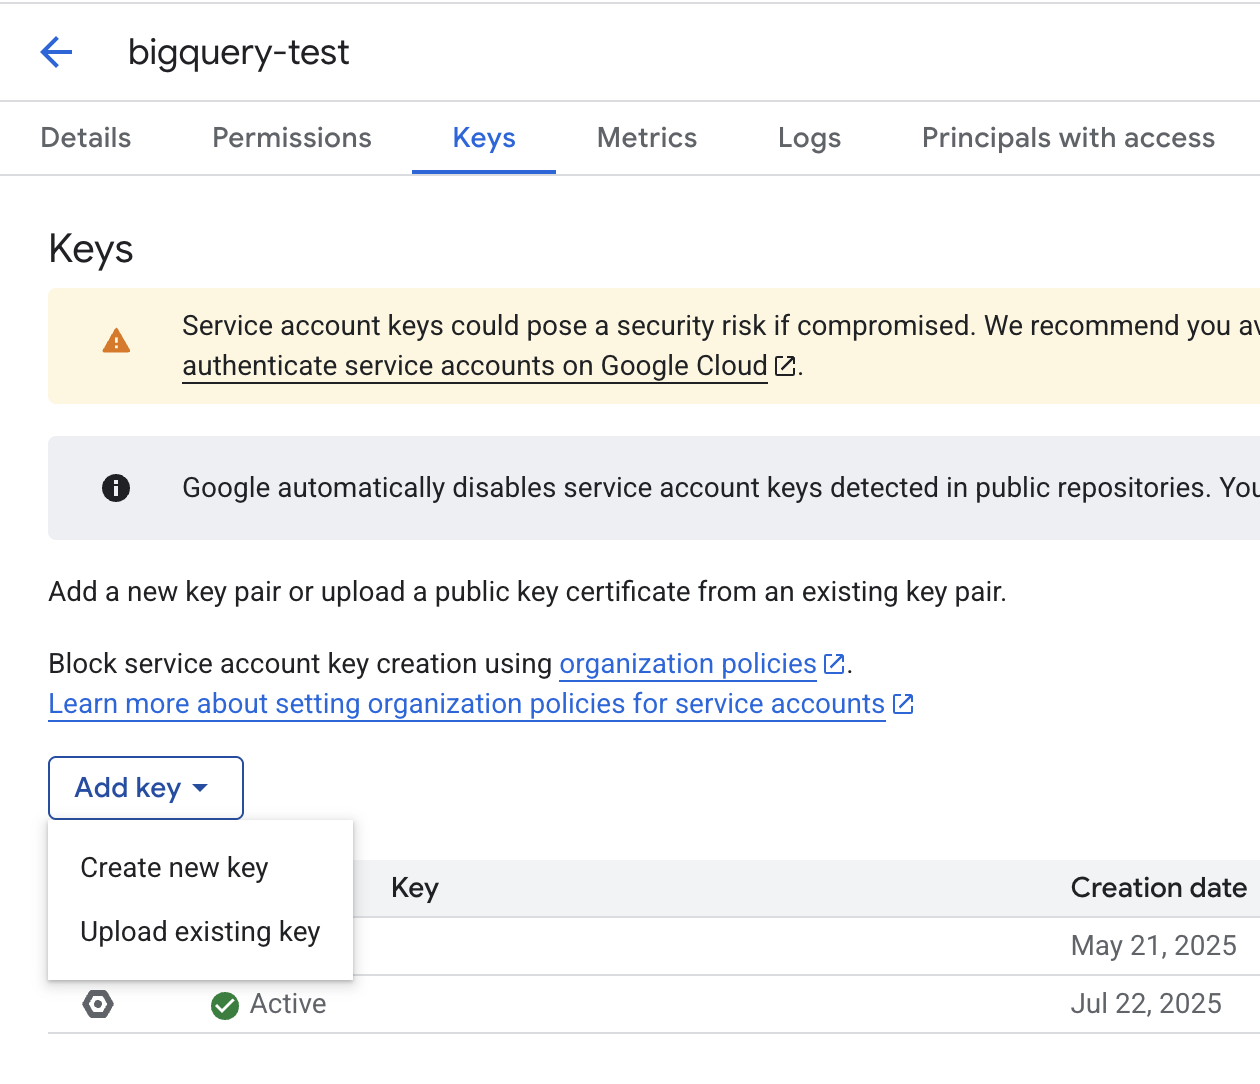This screenshot has height=1084, width=1260.
Task: Follow "Learn more about setting organization policies" link
Action: pos(466,704)
